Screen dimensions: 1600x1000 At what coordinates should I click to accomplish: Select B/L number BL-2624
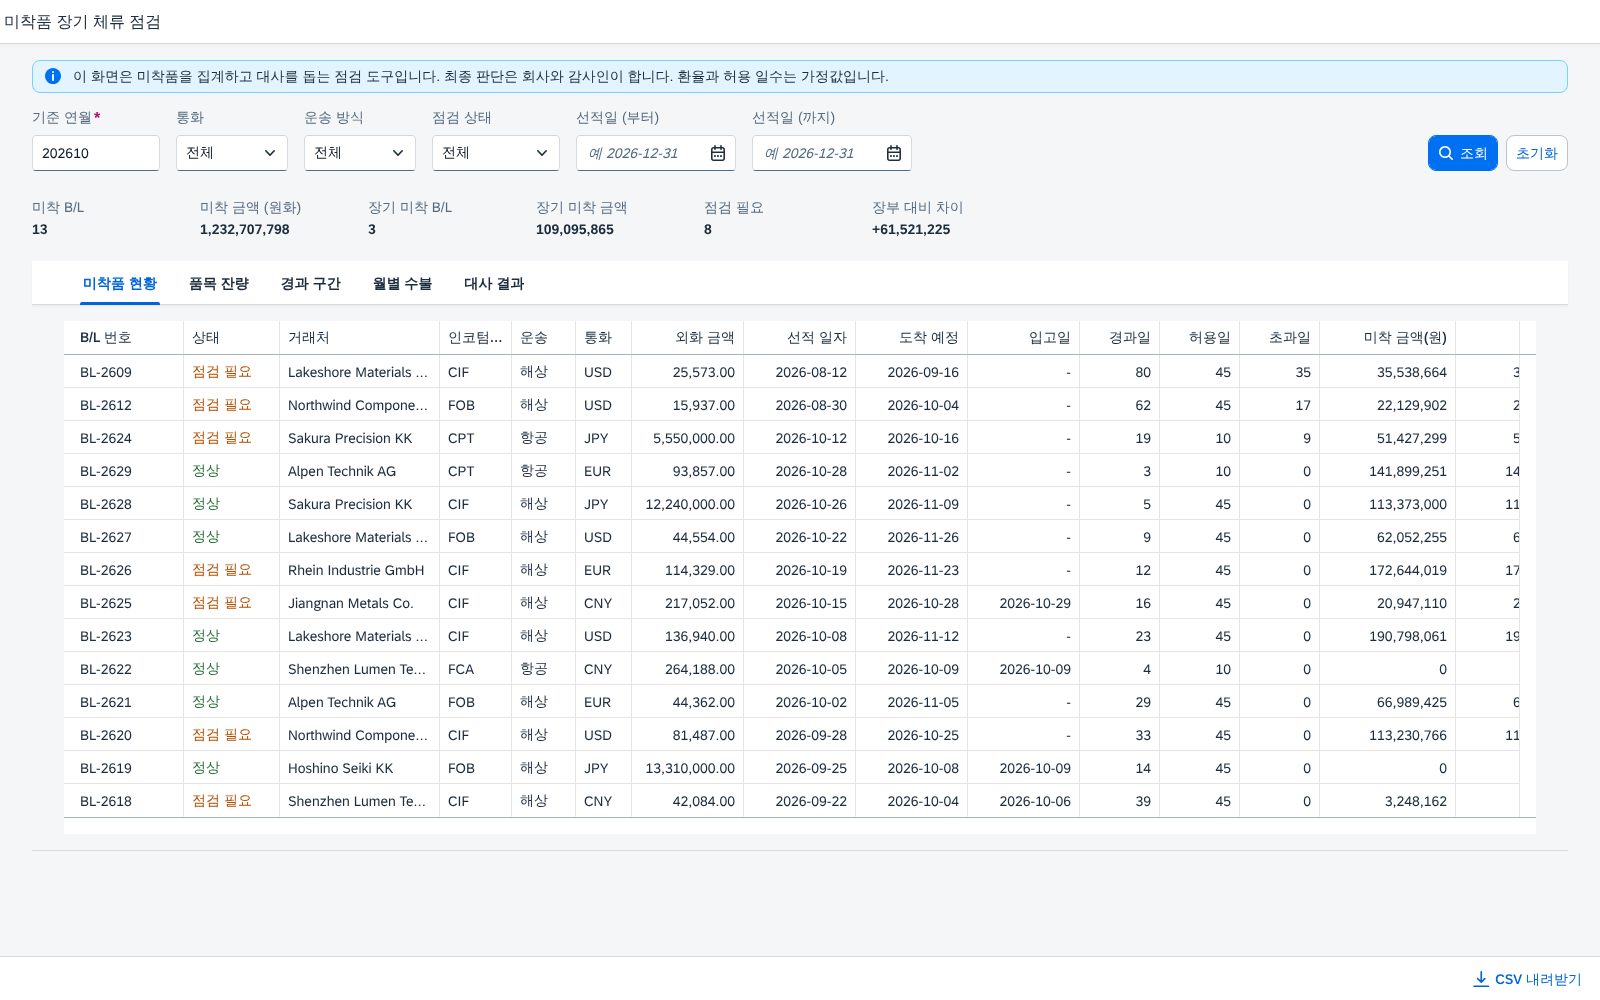click(x=106, y=438)
